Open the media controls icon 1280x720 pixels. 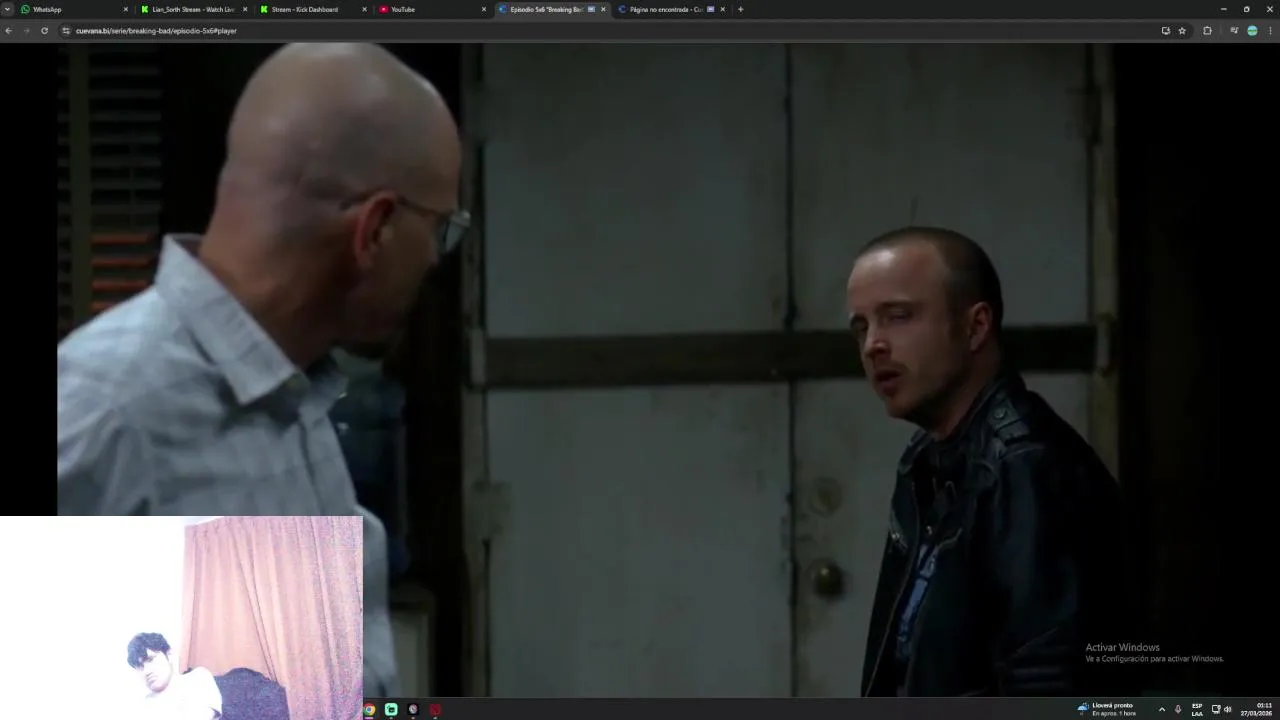click(1234, 31)
